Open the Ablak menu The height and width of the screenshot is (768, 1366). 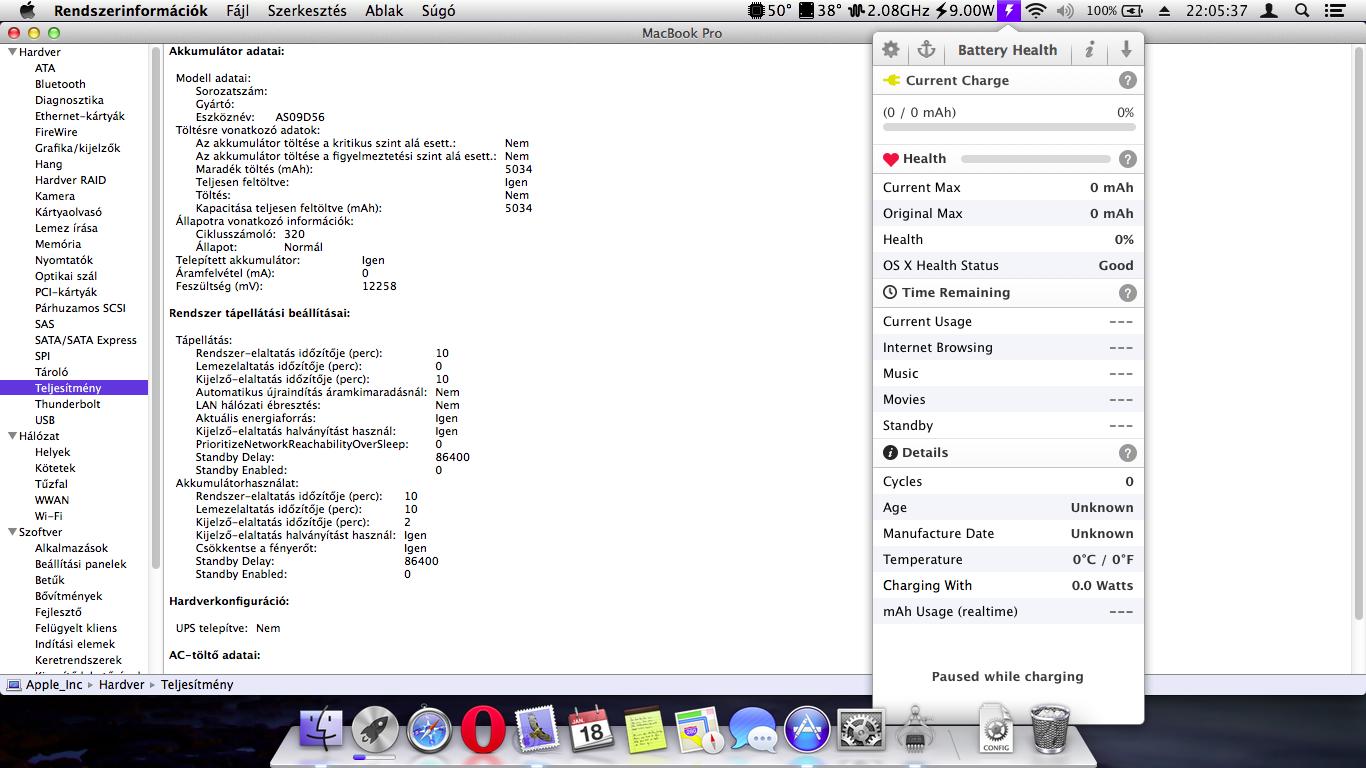[385, 11]
